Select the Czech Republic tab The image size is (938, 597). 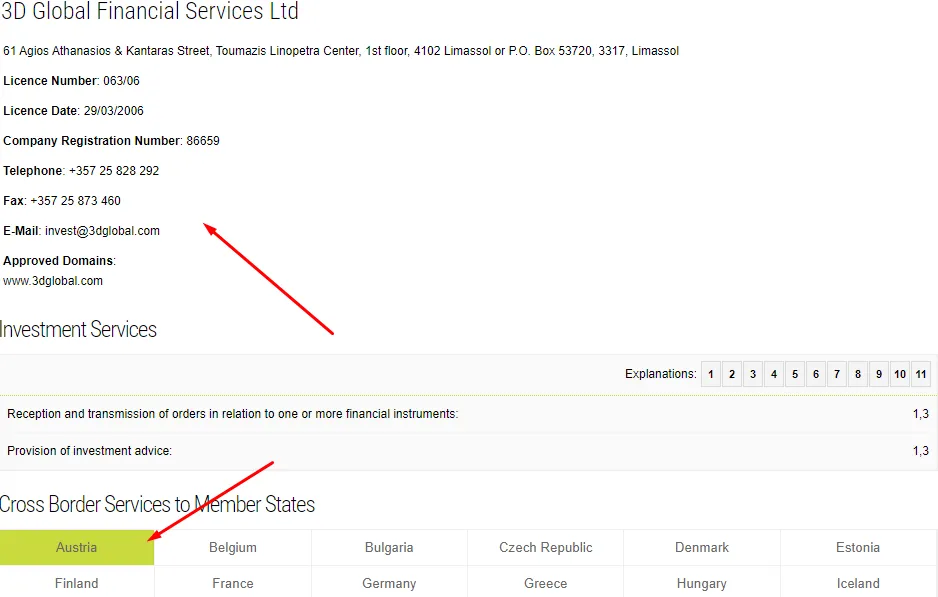546,547
